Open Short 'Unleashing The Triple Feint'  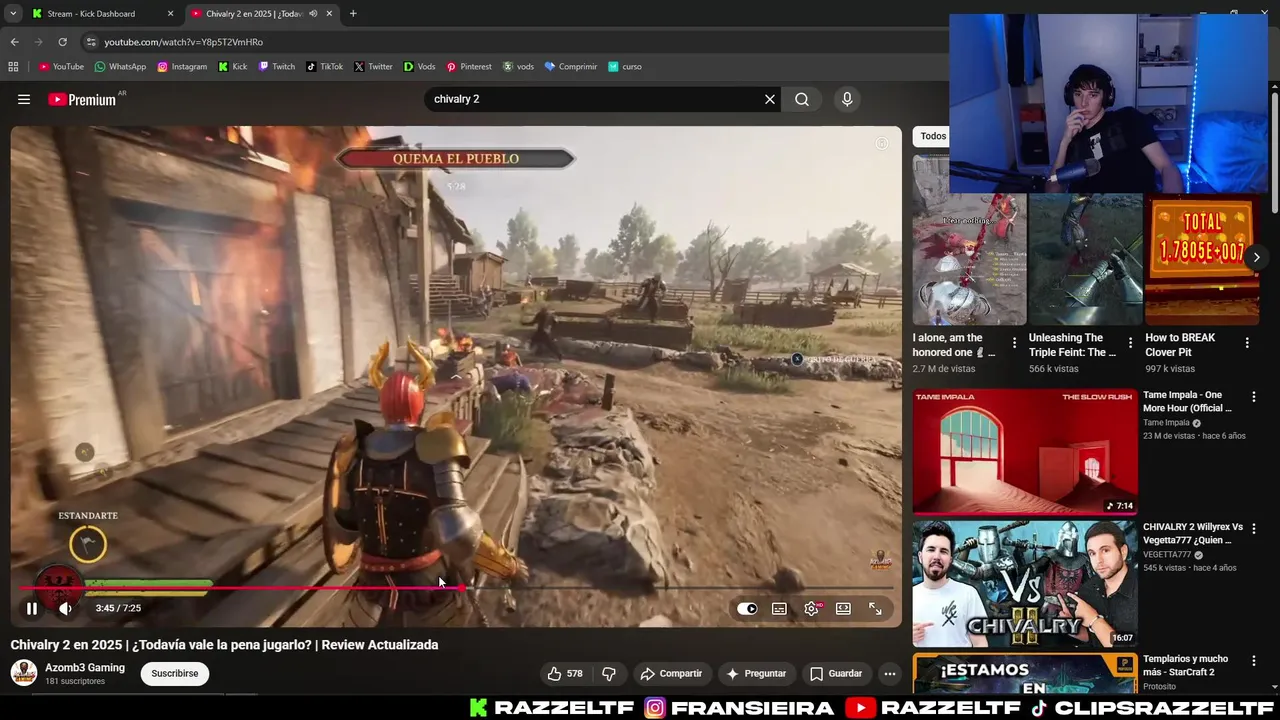[1086, 259]
